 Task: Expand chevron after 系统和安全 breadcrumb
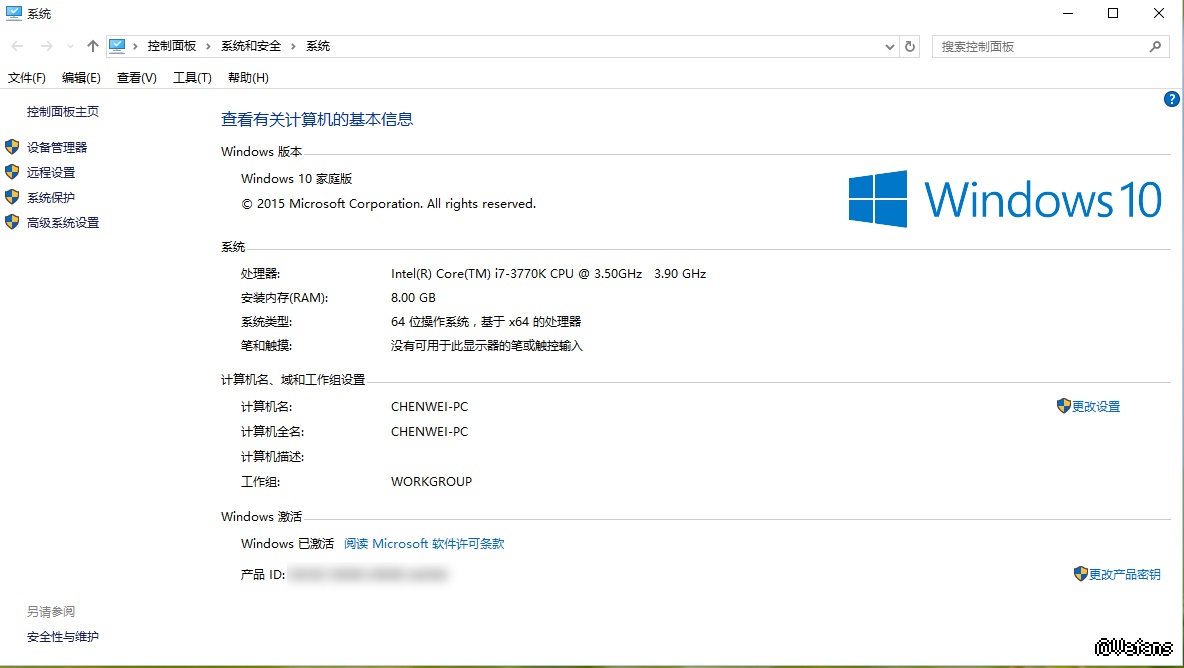point(294,46)
